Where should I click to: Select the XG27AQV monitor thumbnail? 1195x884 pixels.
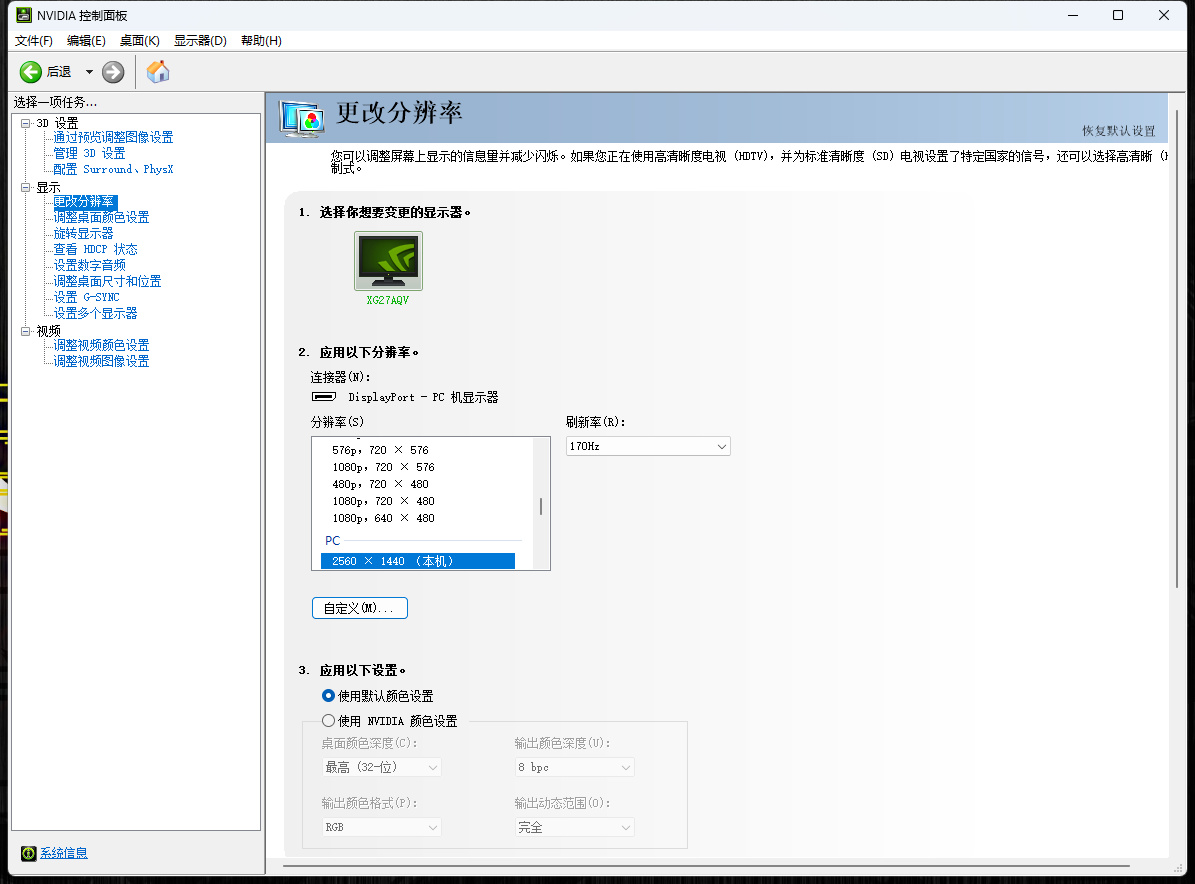coord(388,261)
